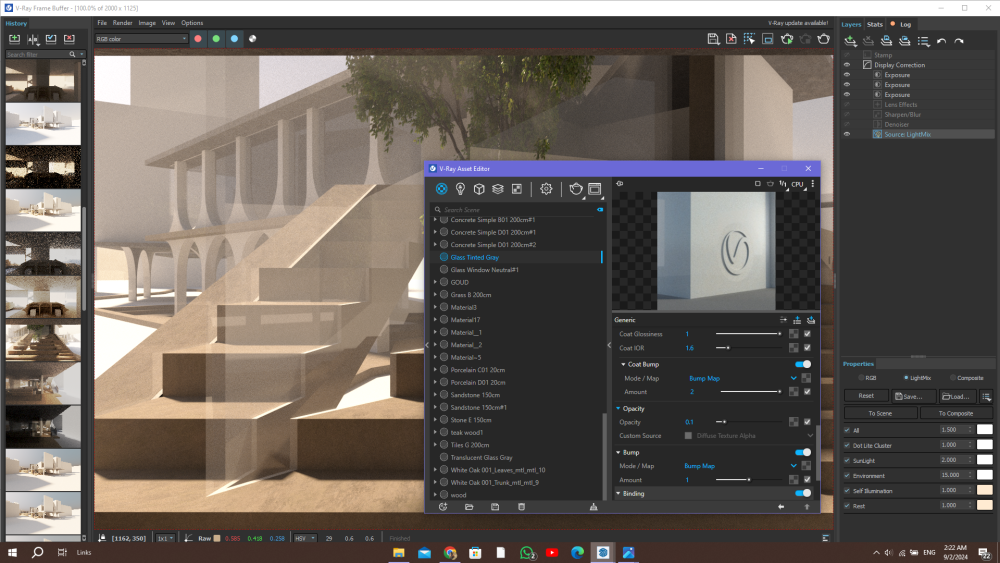Open the Geometry category in Asset Editor
The width and height of the screenshot is (1000, 563).
(x=479, y=189)
